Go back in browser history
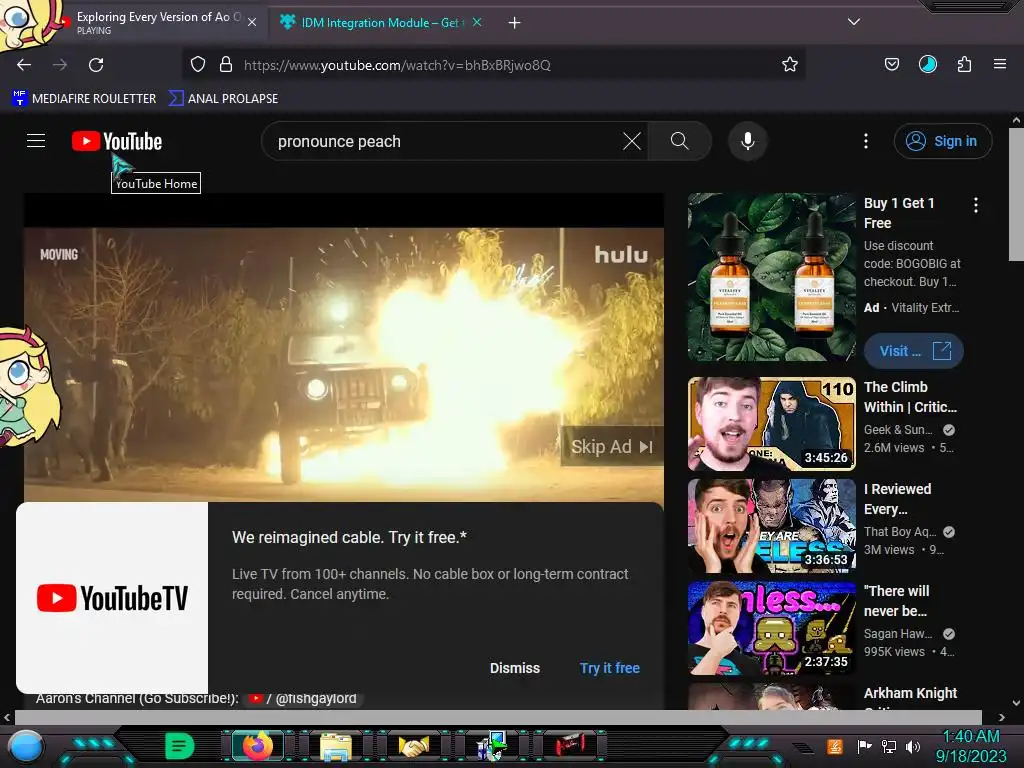Screen dimensions: 1024x768 click(x=24, y=65)
